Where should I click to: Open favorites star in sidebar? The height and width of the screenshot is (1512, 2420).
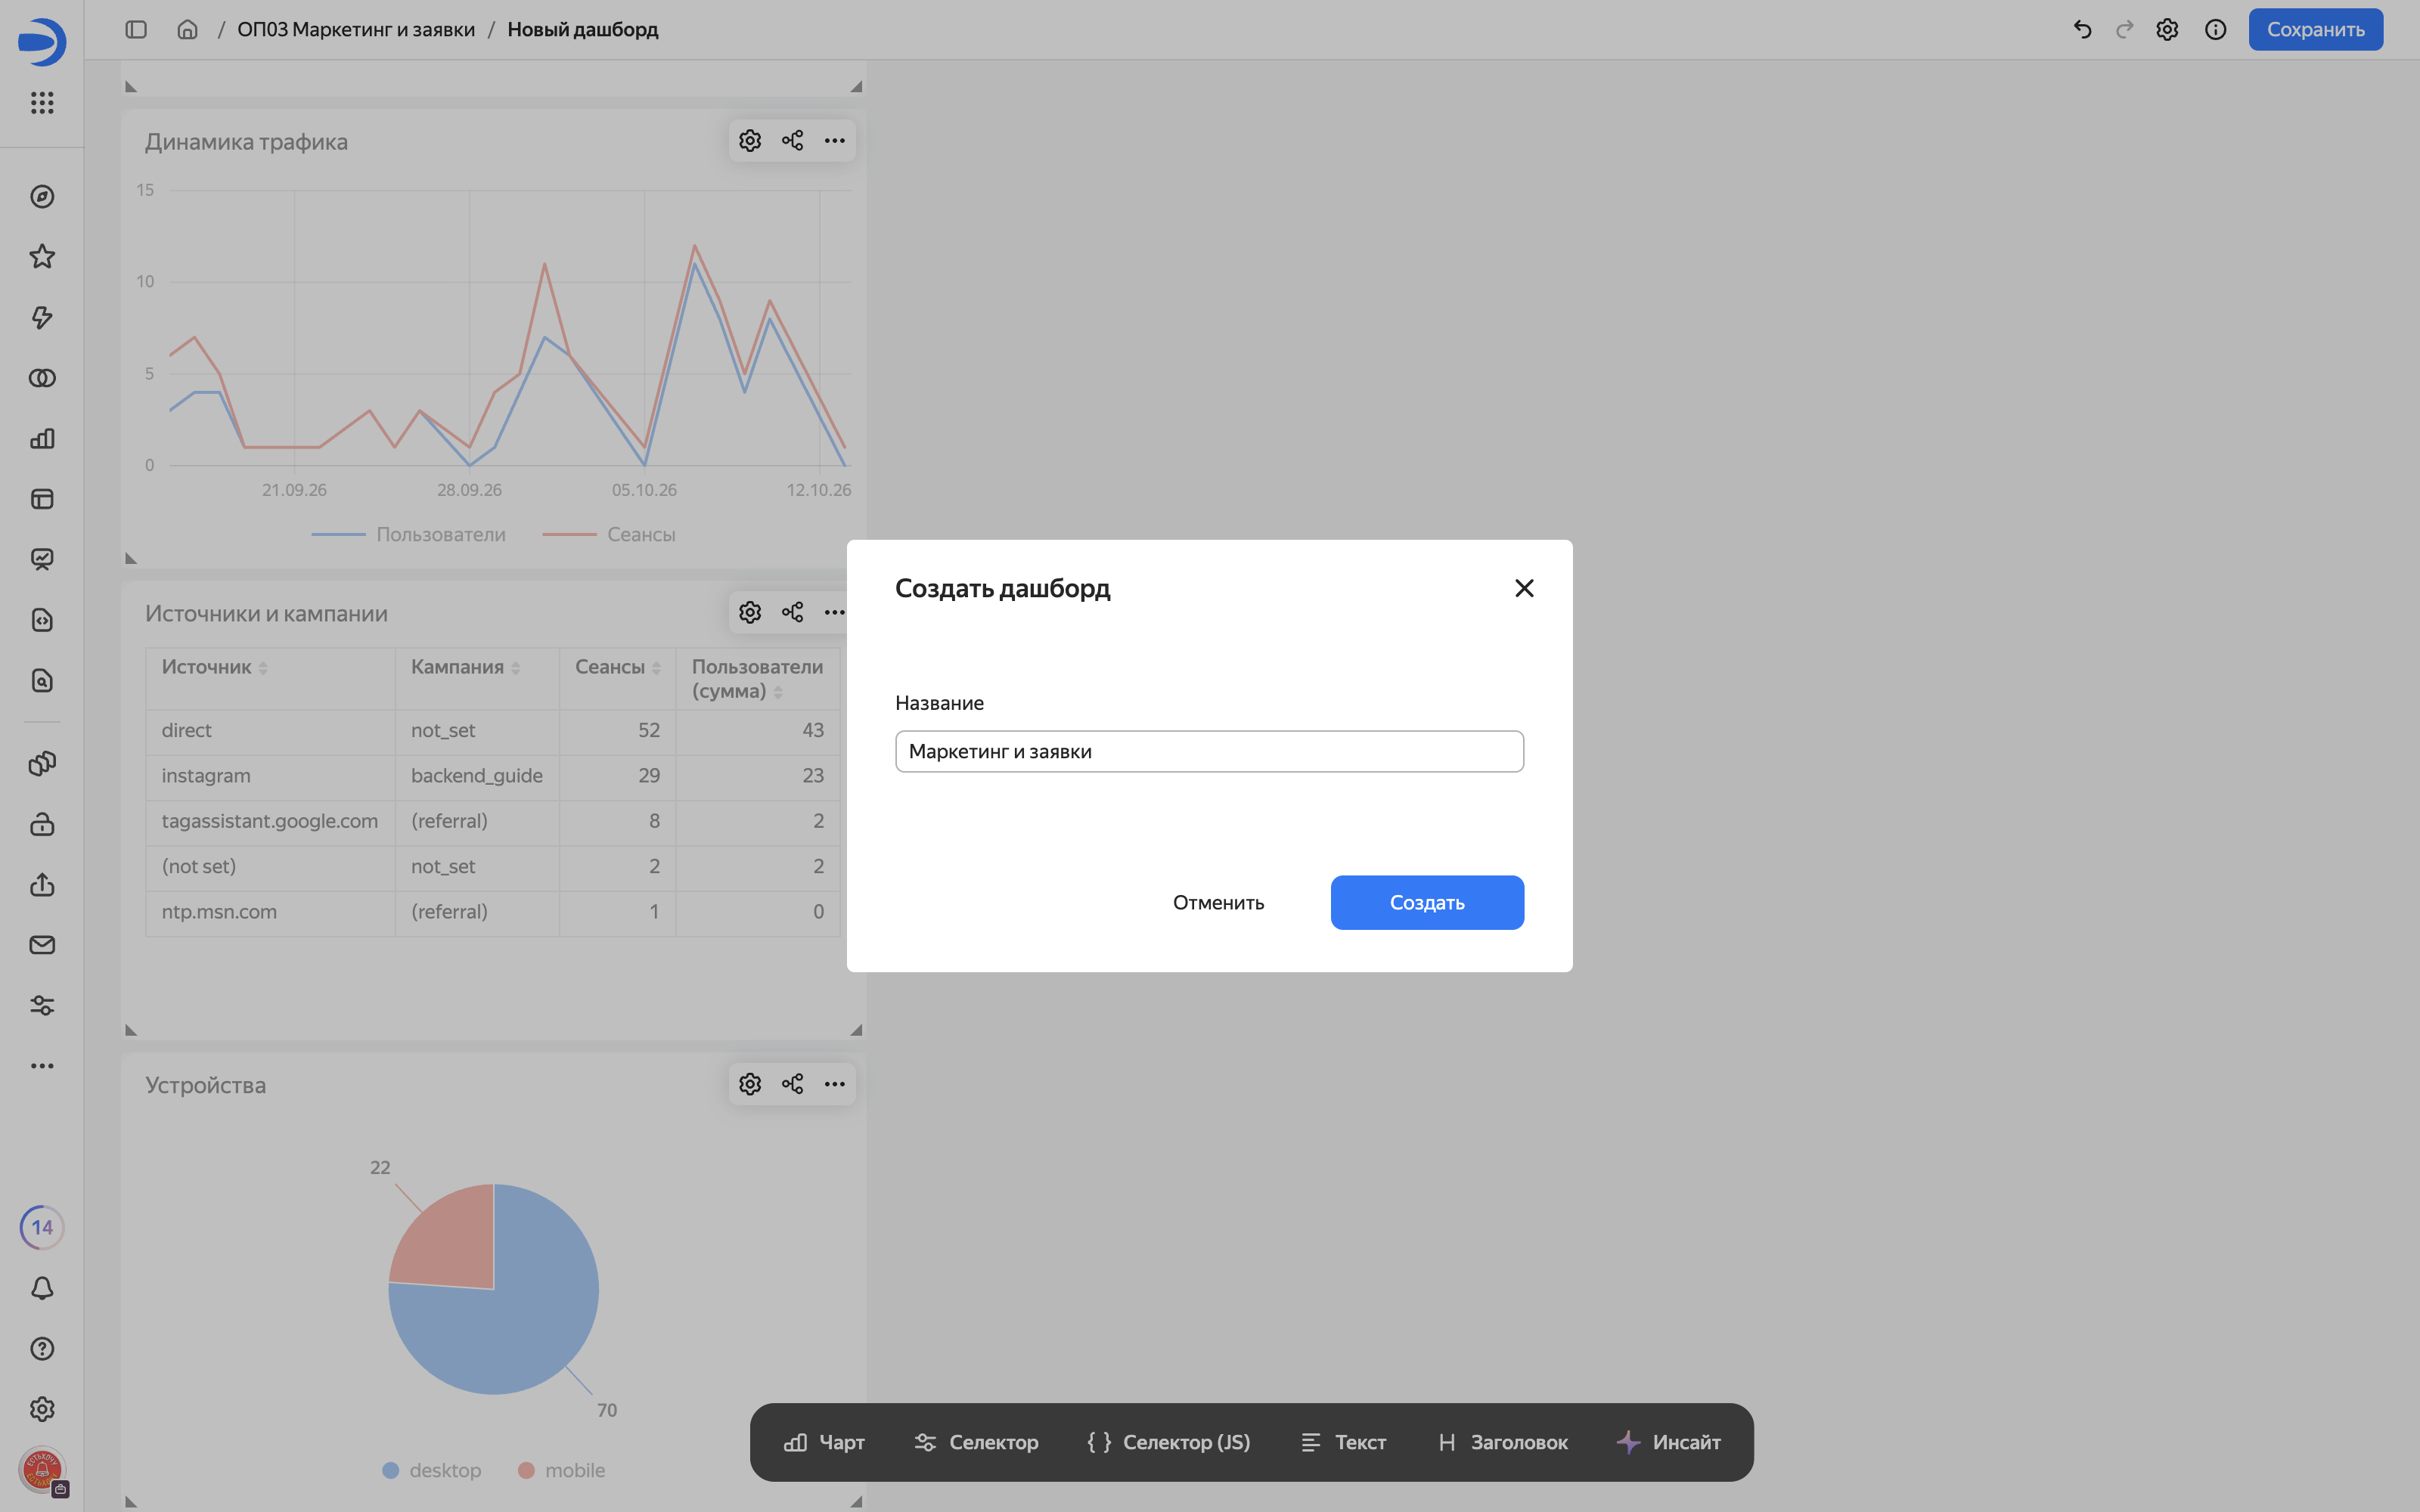[42, 256]
